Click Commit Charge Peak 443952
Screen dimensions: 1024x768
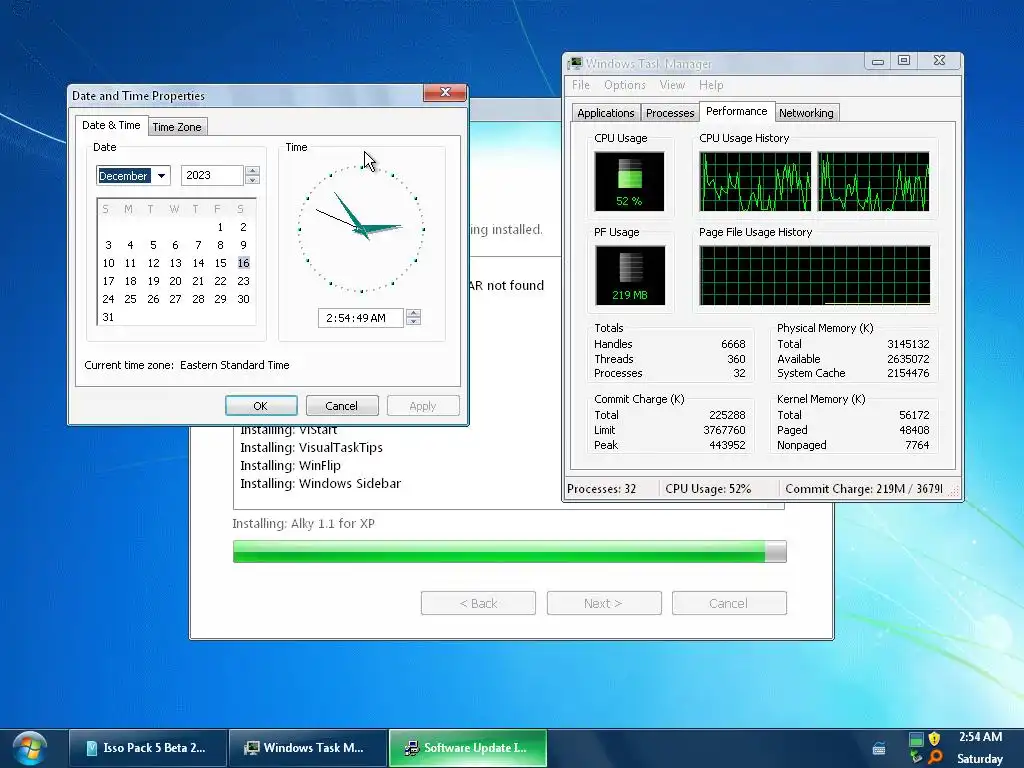click(x=727, y=445)
